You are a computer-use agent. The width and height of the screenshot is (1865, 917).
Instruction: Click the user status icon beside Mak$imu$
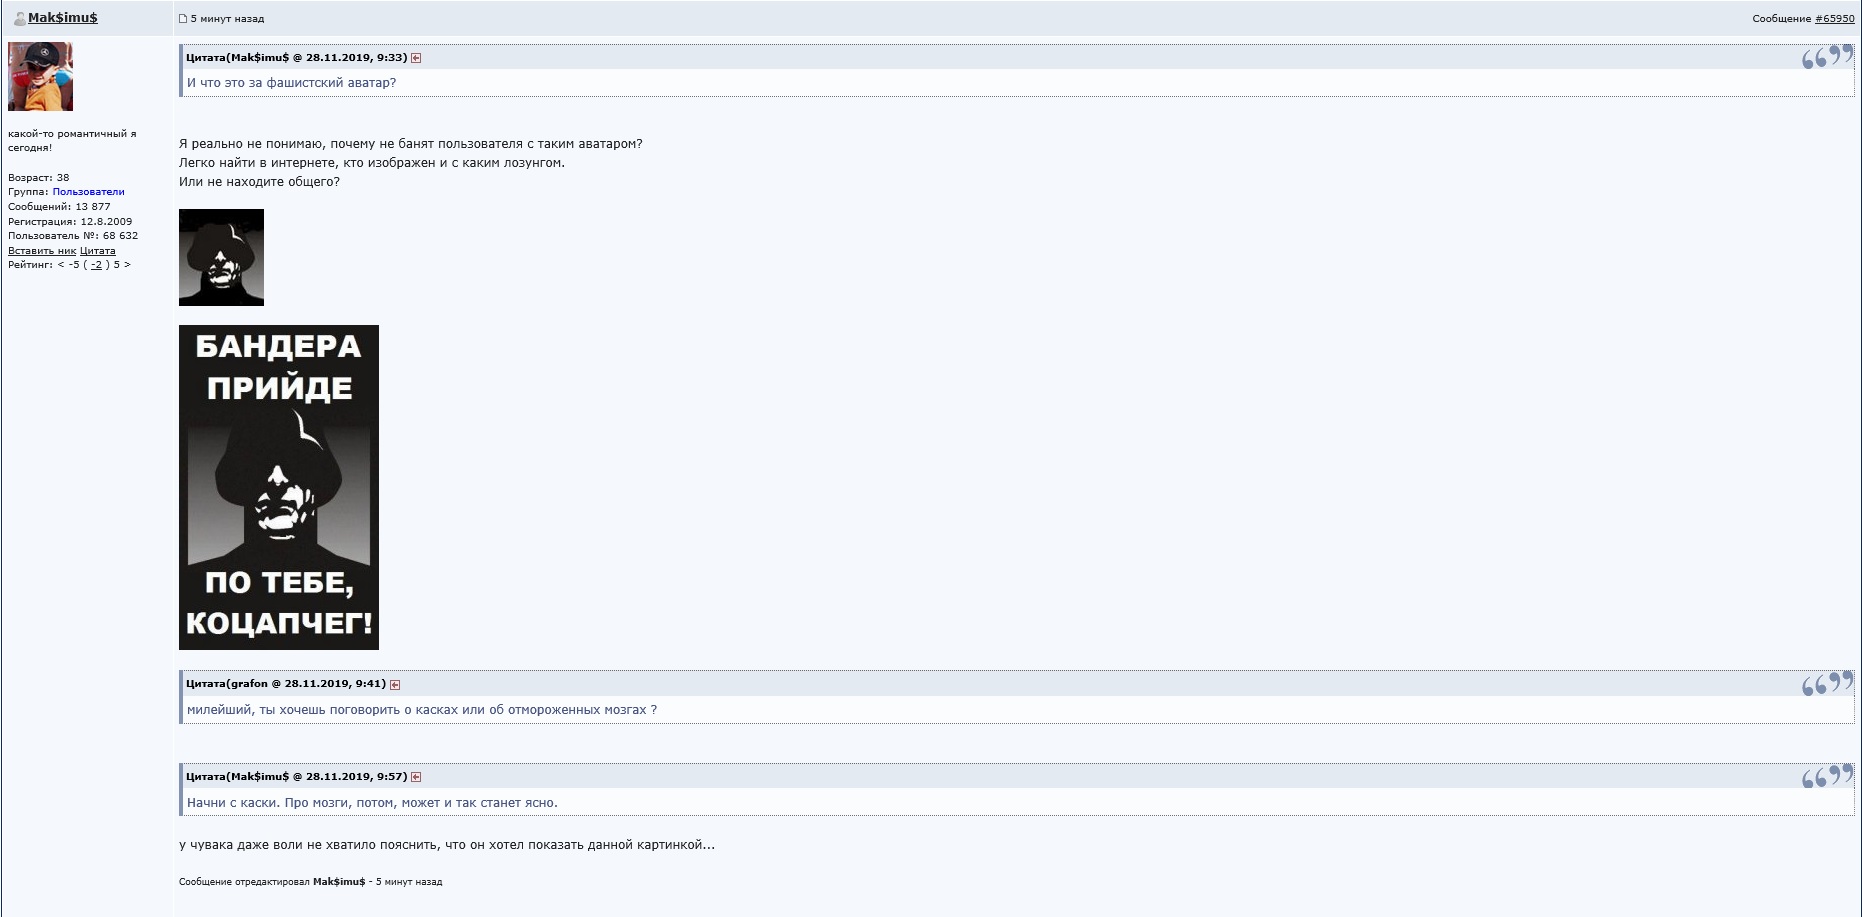(x=19, y=18)
